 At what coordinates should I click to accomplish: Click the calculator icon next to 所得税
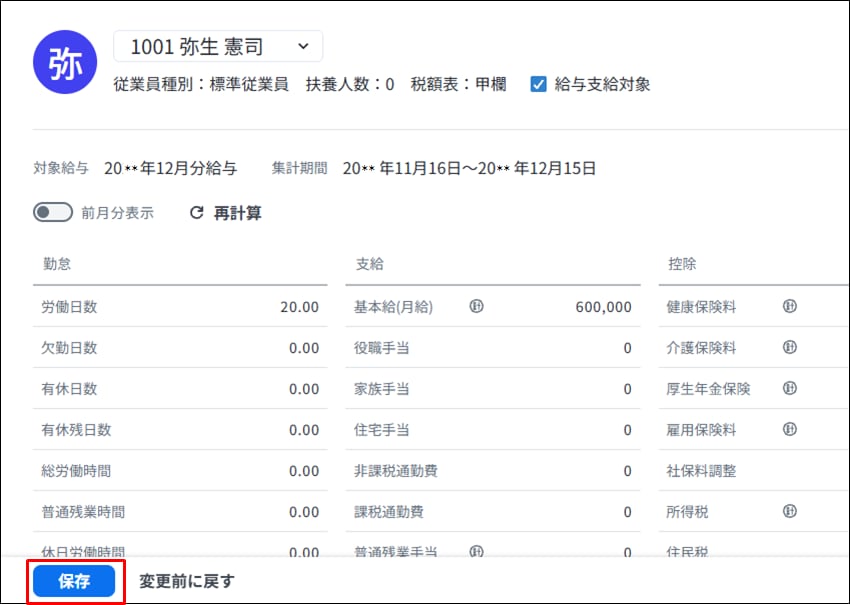pyautogui.click(x=789, y=512)
